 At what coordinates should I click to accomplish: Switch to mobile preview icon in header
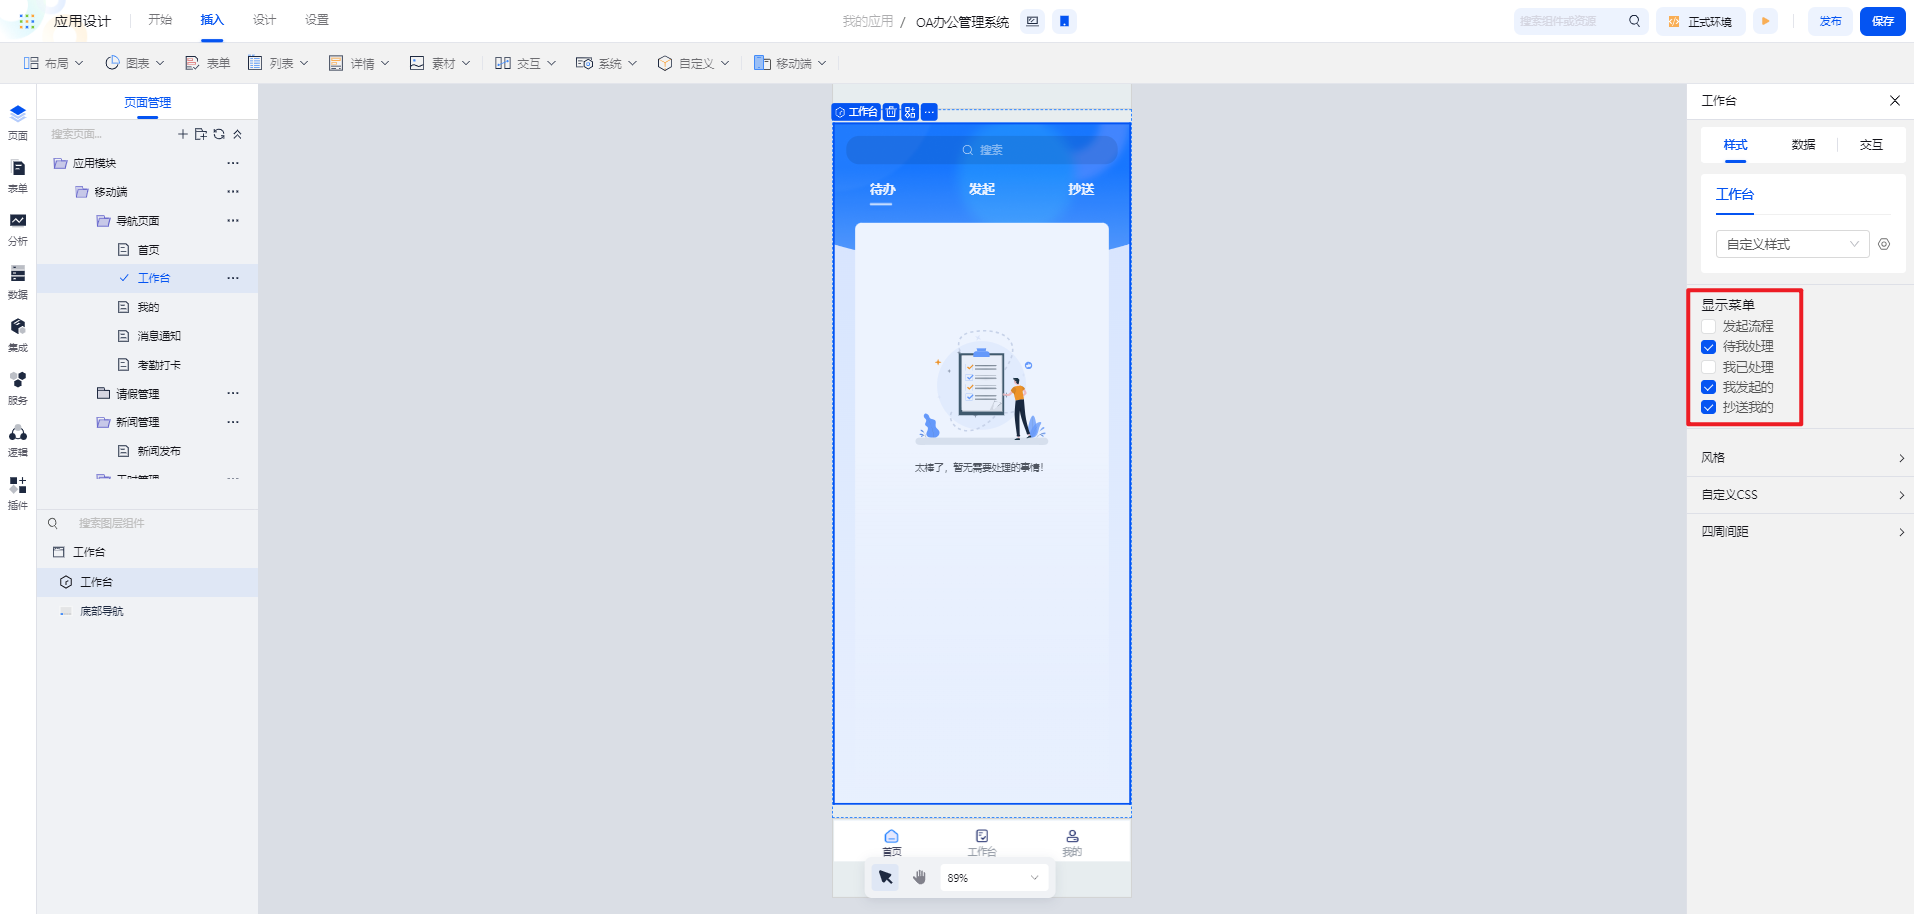(1065, 21)
